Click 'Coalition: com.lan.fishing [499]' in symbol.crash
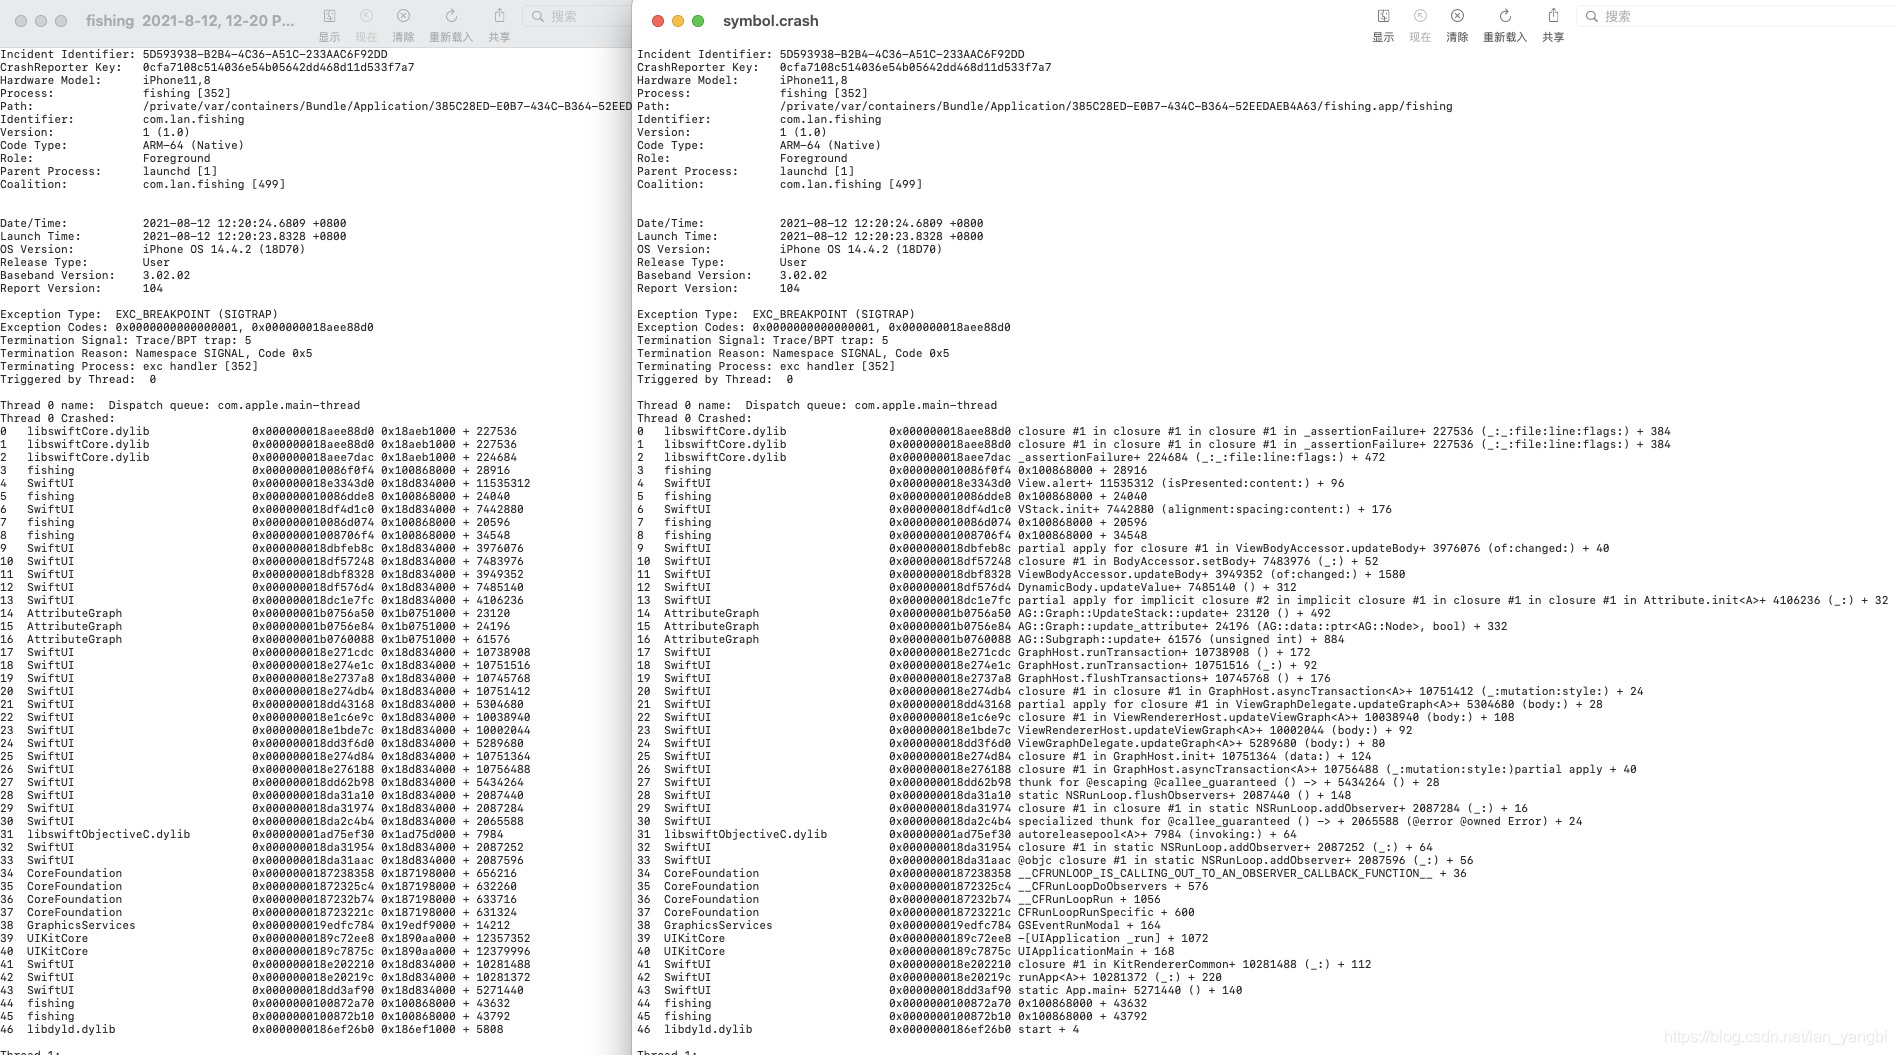The image size is (1896, 1055). pyautogui.click(x=780, y=184)
